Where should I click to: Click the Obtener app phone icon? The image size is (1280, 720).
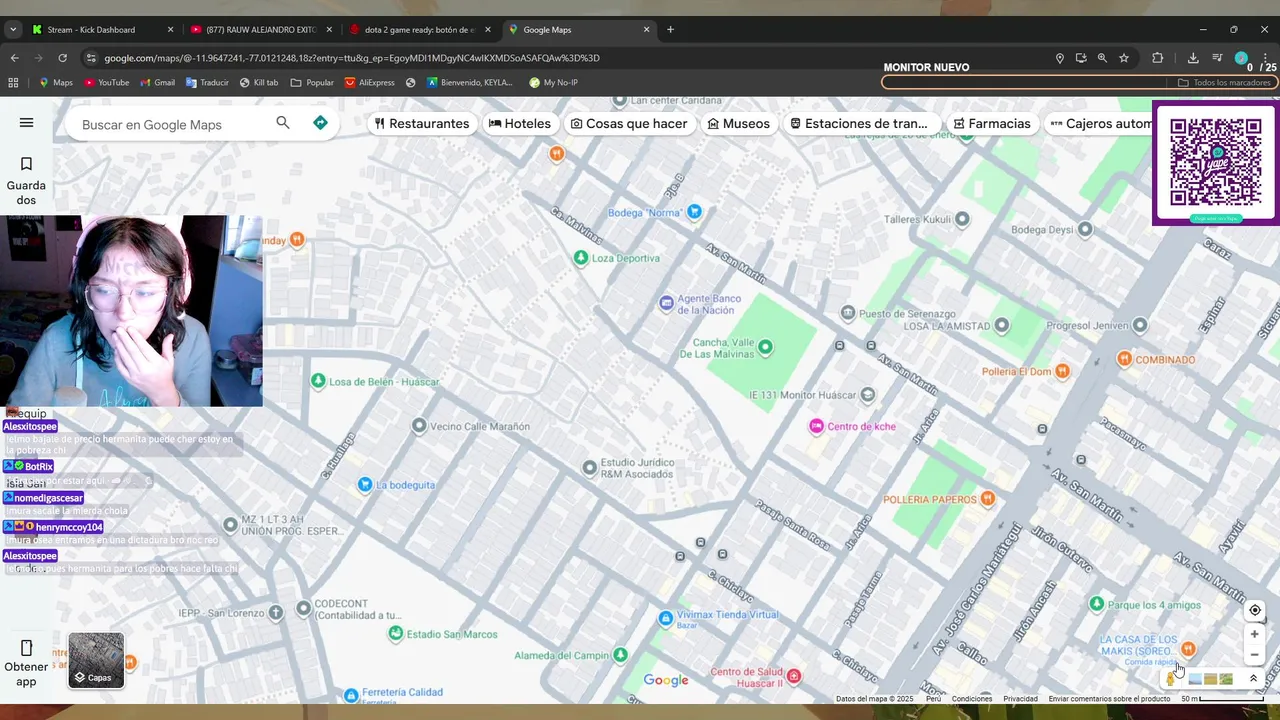point(26,648)
